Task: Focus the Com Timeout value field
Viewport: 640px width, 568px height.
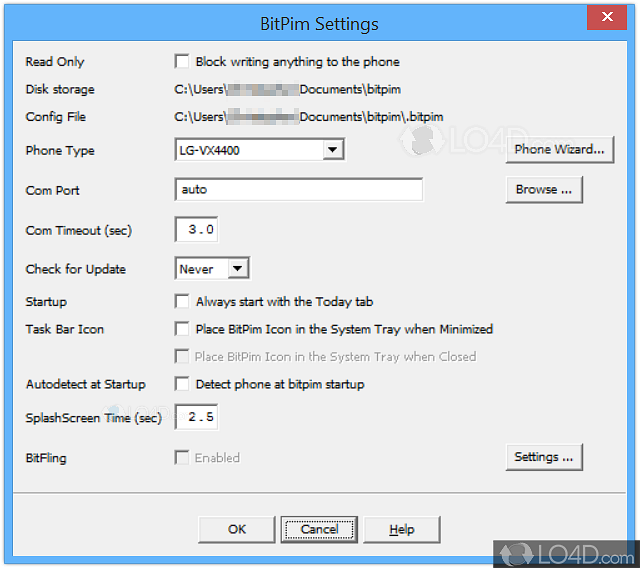Action: (196, 230)
